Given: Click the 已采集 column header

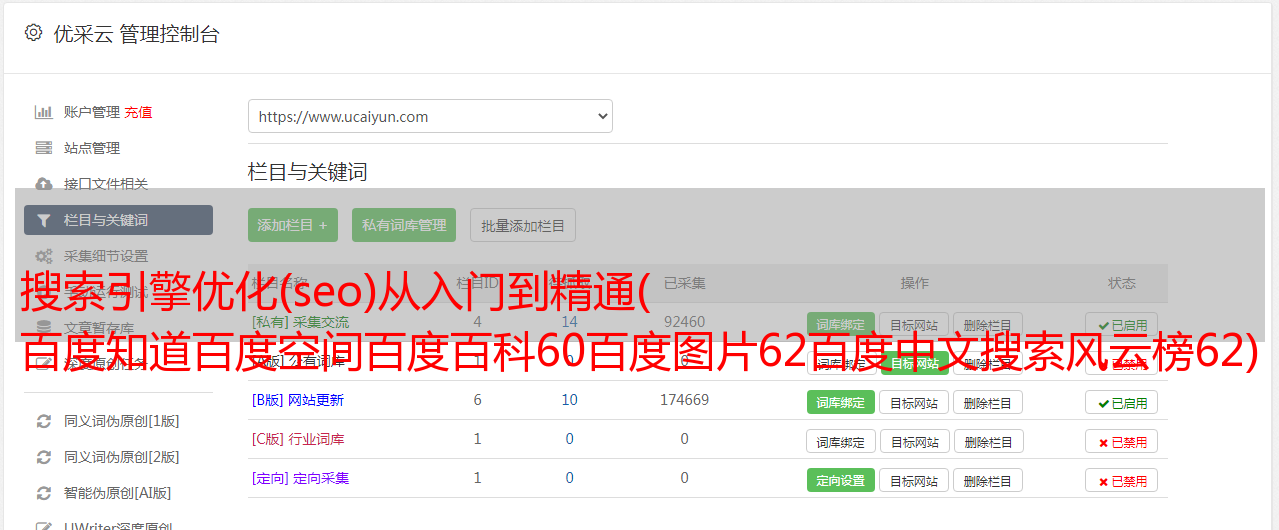Looking at the screenshot, I should [x=684, y=283].
